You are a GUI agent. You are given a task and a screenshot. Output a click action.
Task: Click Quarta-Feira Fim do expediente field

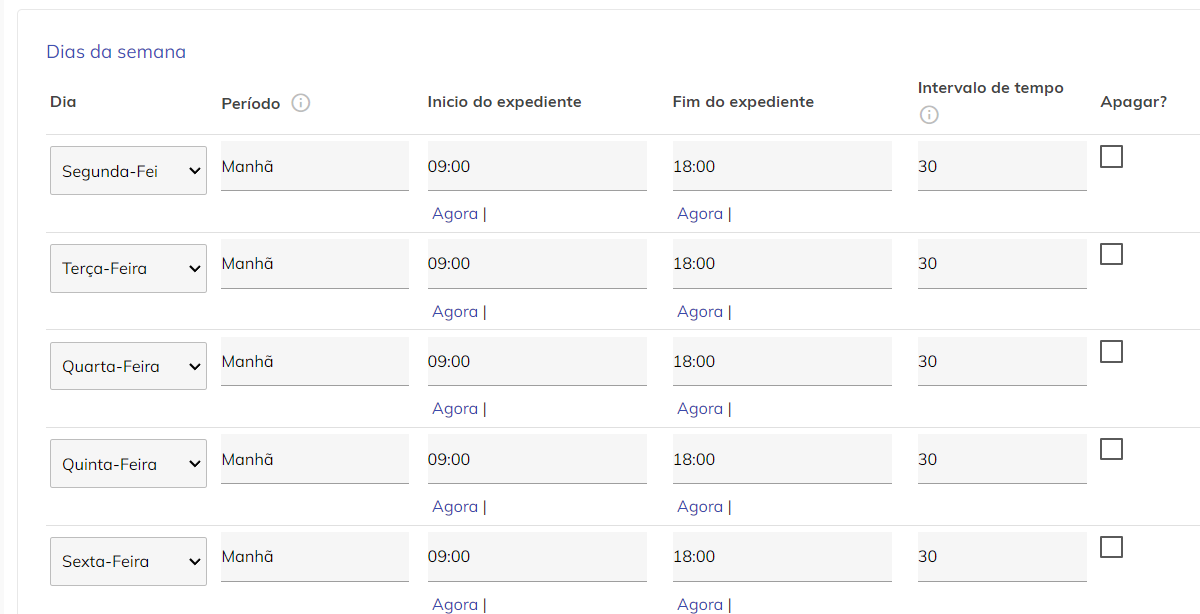tap(781, 362)
